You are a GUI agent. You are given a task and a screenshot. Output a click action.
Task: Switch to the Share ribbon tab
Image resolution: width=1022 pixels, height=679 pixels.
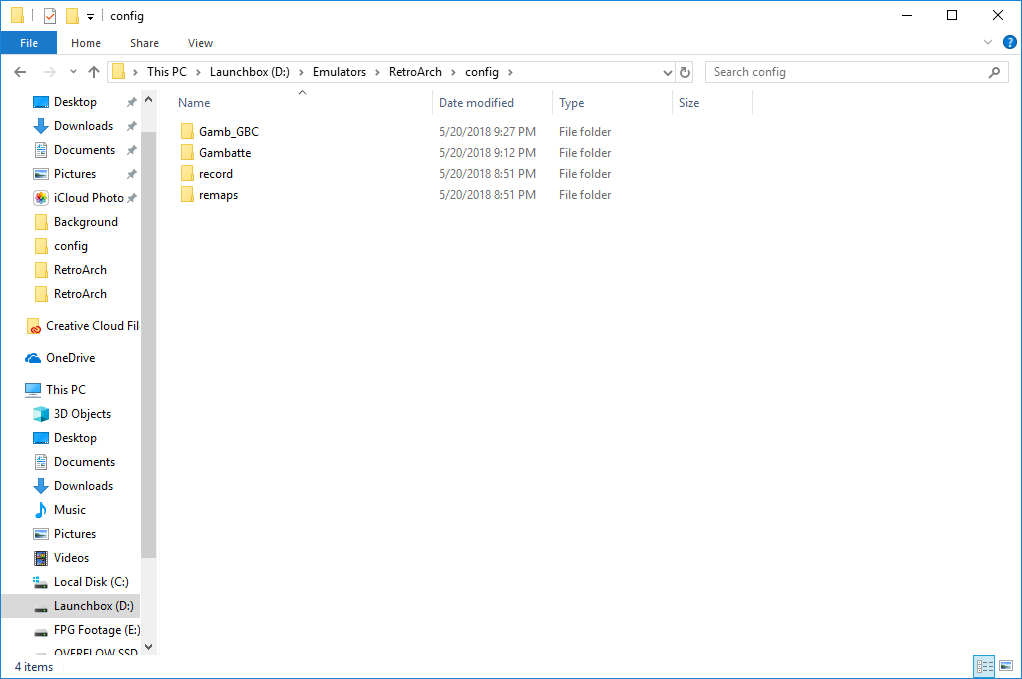pos(144,43)
